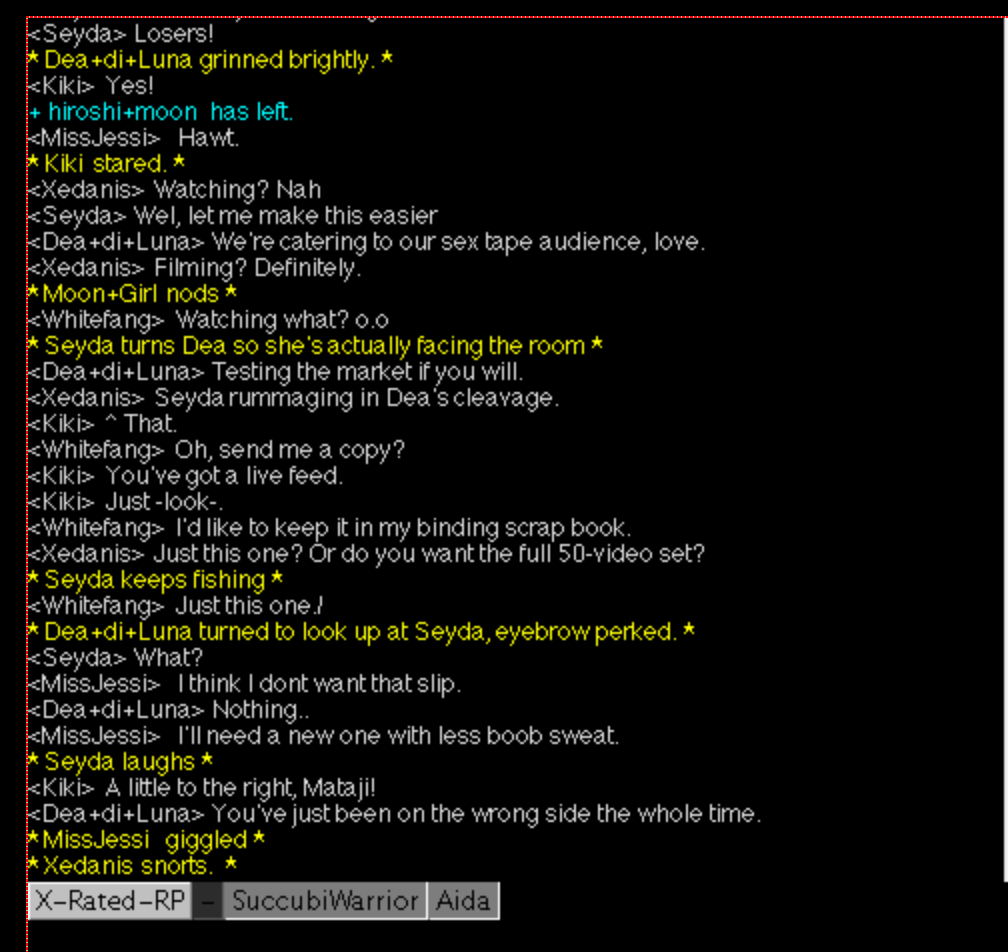1008x952 pixels.
Task: Click the chat scrollbar on the right edge
Action: coord(1005,450)
